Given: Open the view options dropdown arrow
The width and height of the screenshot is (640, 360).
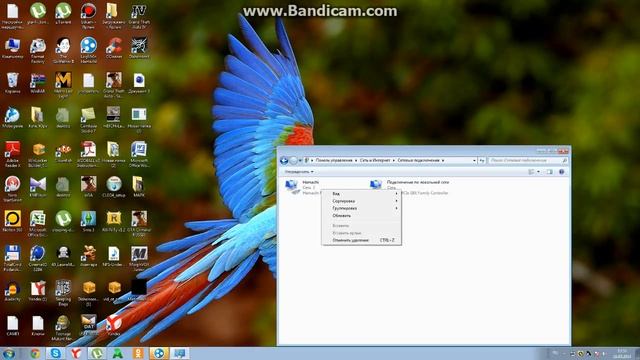Looking at the screenshot, I should [538, 172].
